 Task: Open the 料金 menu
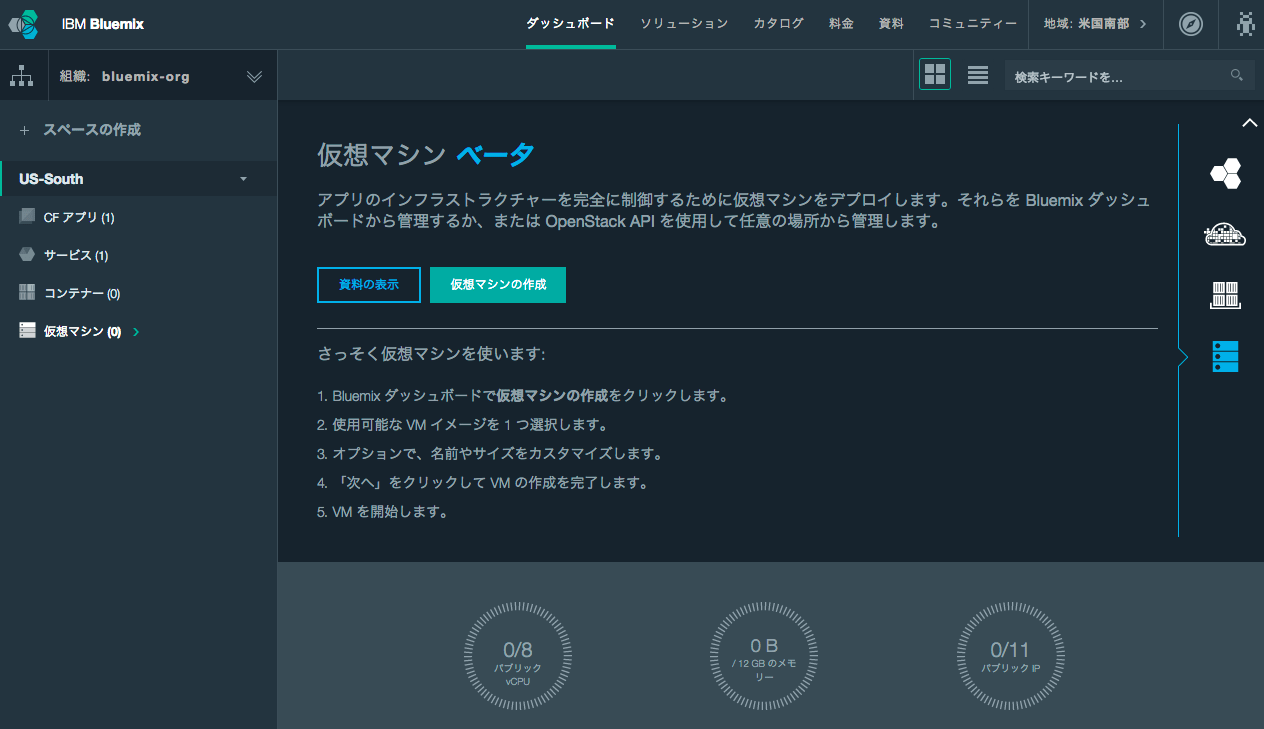(841, 24)
